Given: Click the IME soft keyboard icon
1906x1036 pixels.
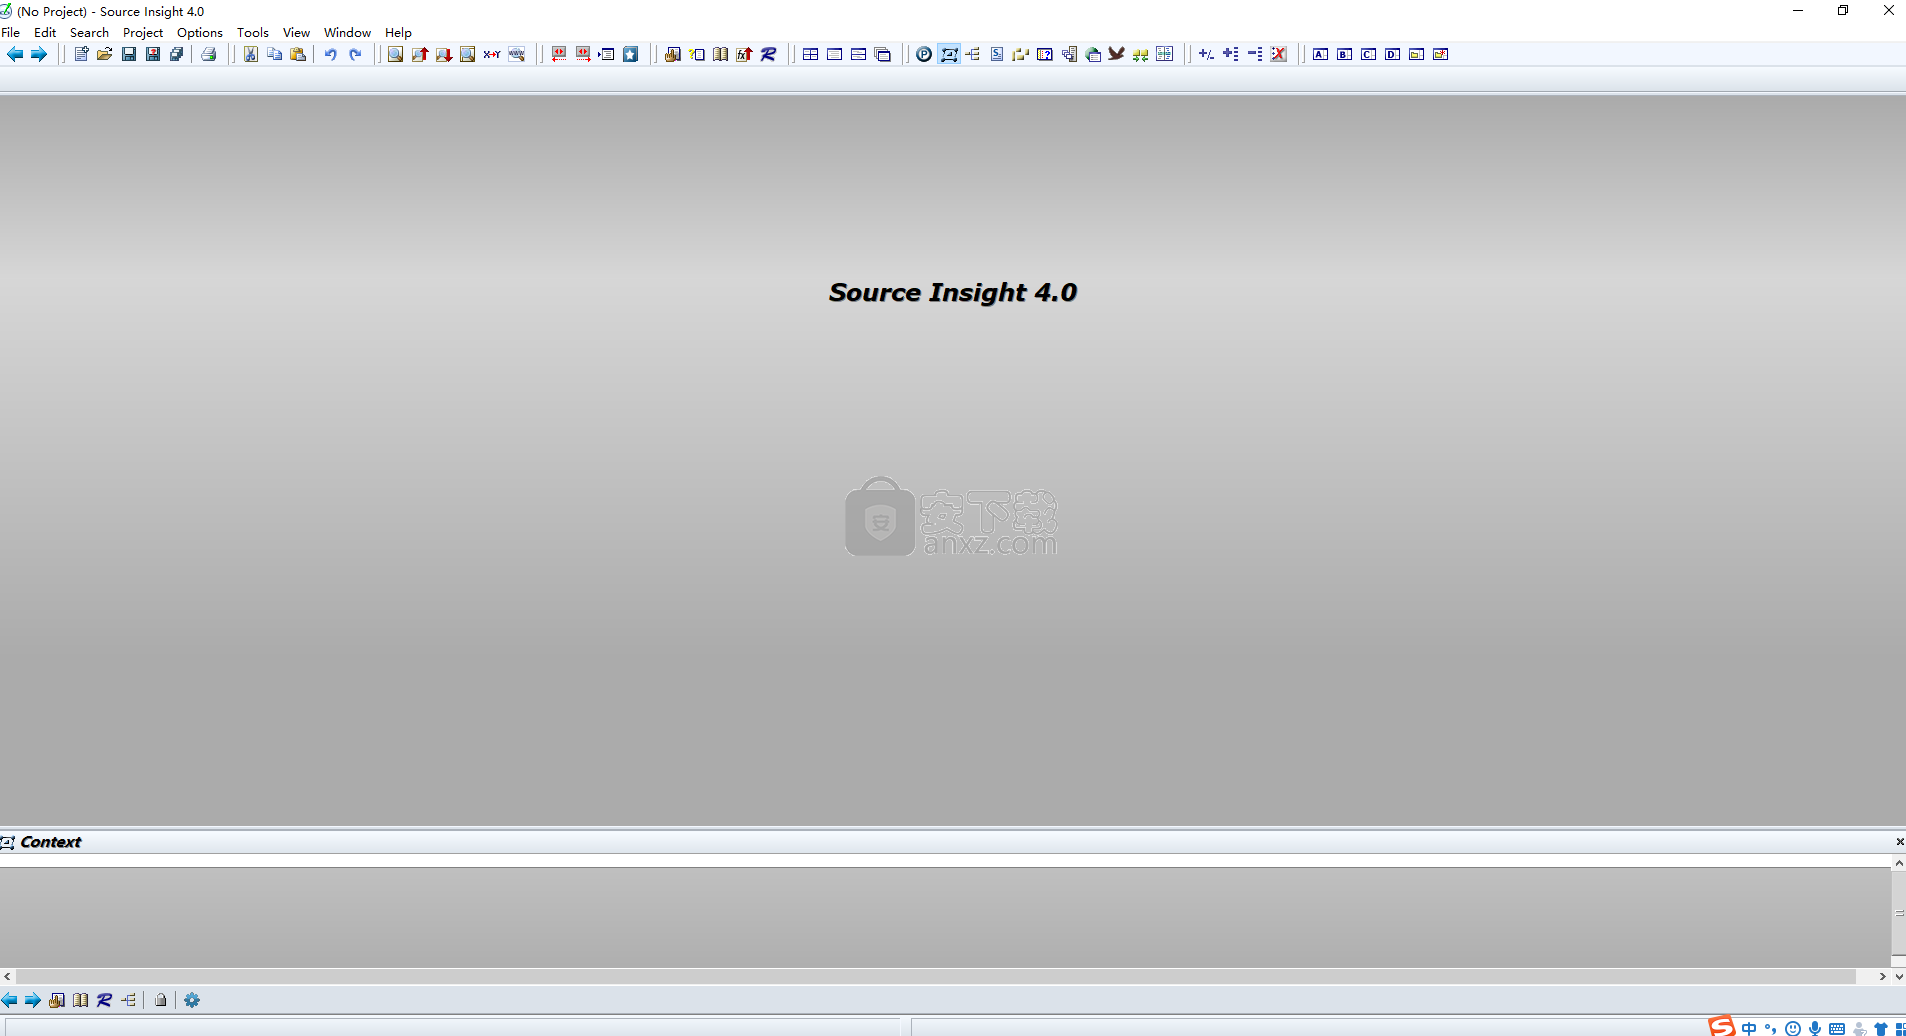Looking at the screenshot, I should point(1837,1028).
